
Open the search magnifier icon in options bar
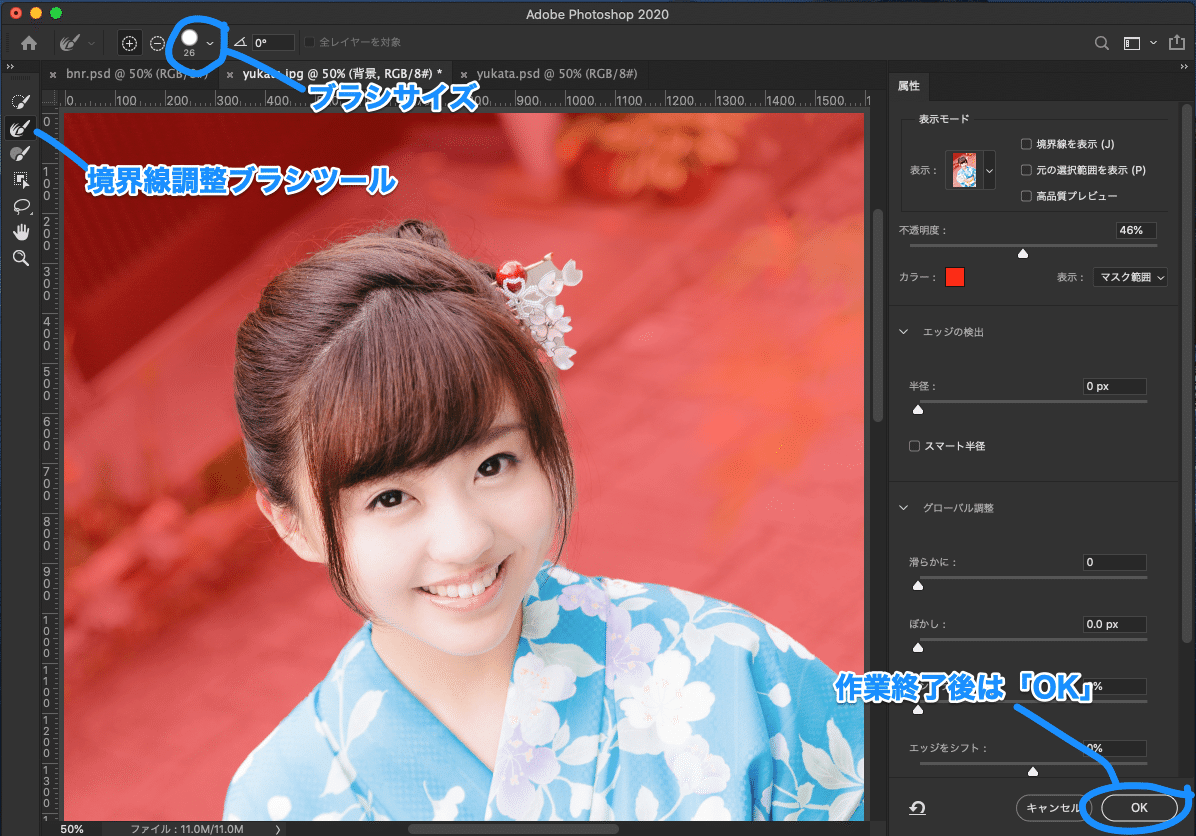point(1101,43)
